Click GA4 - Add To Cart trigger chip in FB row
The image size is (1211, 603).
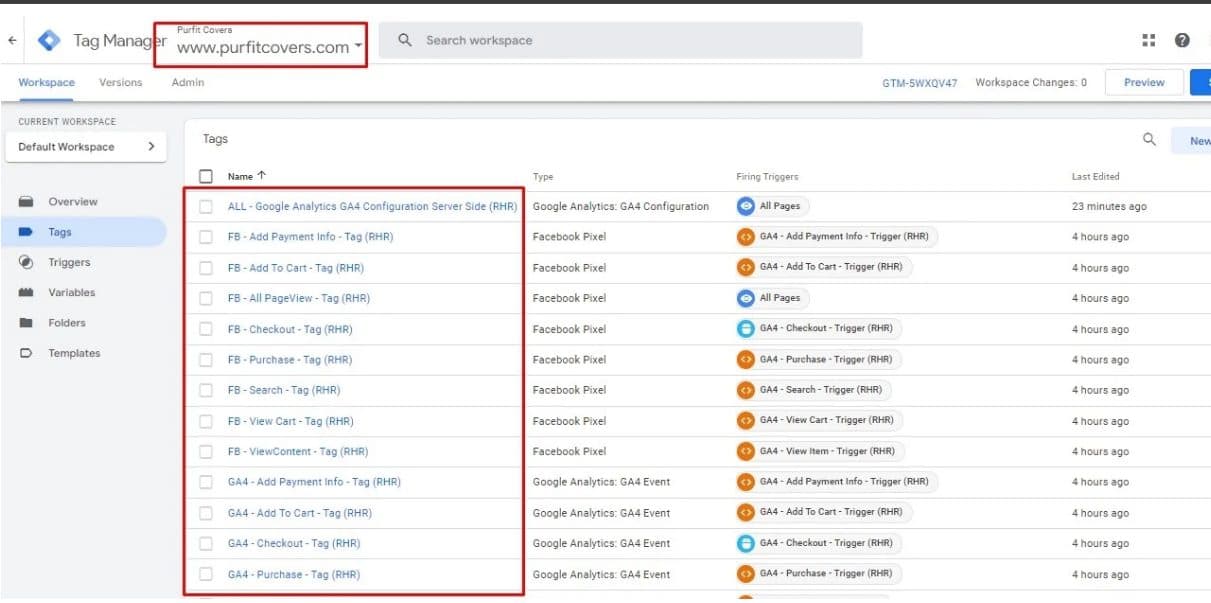click(823, 267)
